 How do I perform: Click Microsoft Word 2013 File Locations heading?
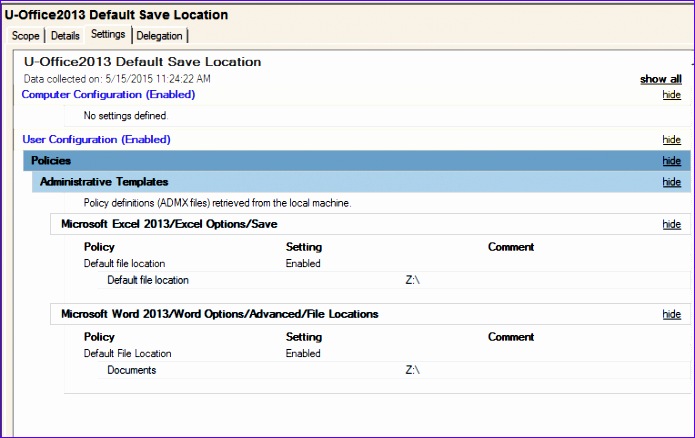[219, 314]
